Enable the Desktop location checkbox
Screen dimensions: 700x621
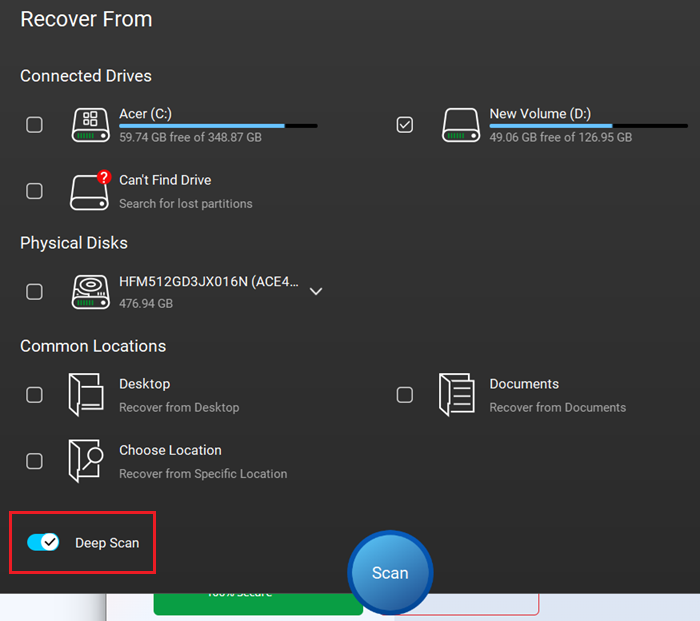34,395
